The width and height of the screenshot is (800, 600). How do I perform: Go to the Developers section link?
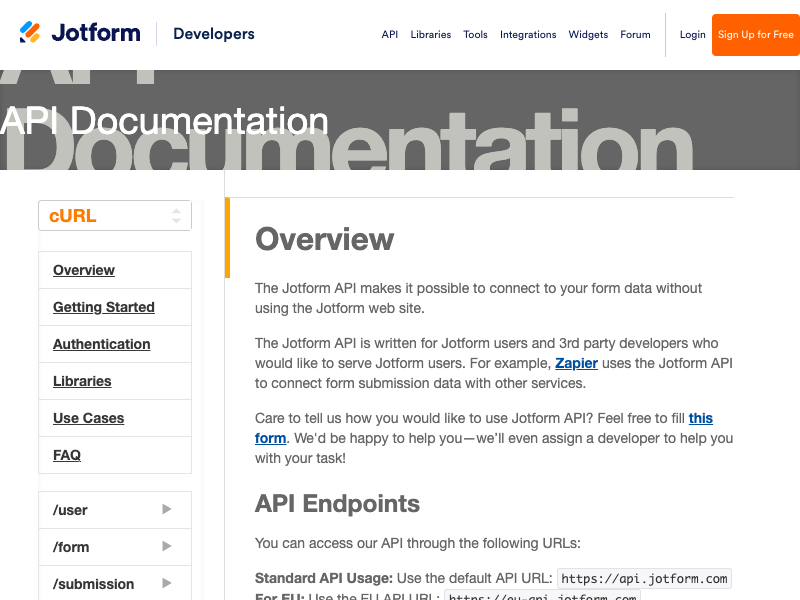pyautogui.click(x=214, y=34)
